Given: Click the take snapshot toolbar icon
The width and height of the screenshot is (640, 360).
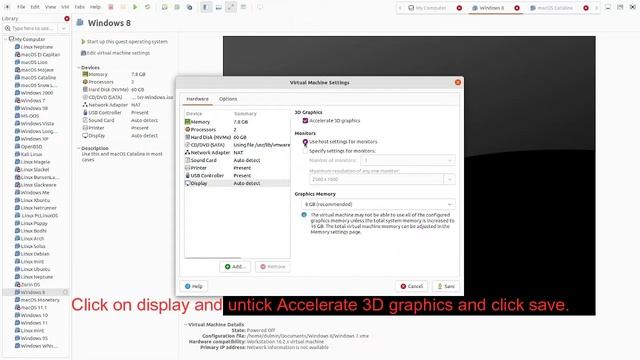Looking at the screenshot, I should tap(164, 7).
